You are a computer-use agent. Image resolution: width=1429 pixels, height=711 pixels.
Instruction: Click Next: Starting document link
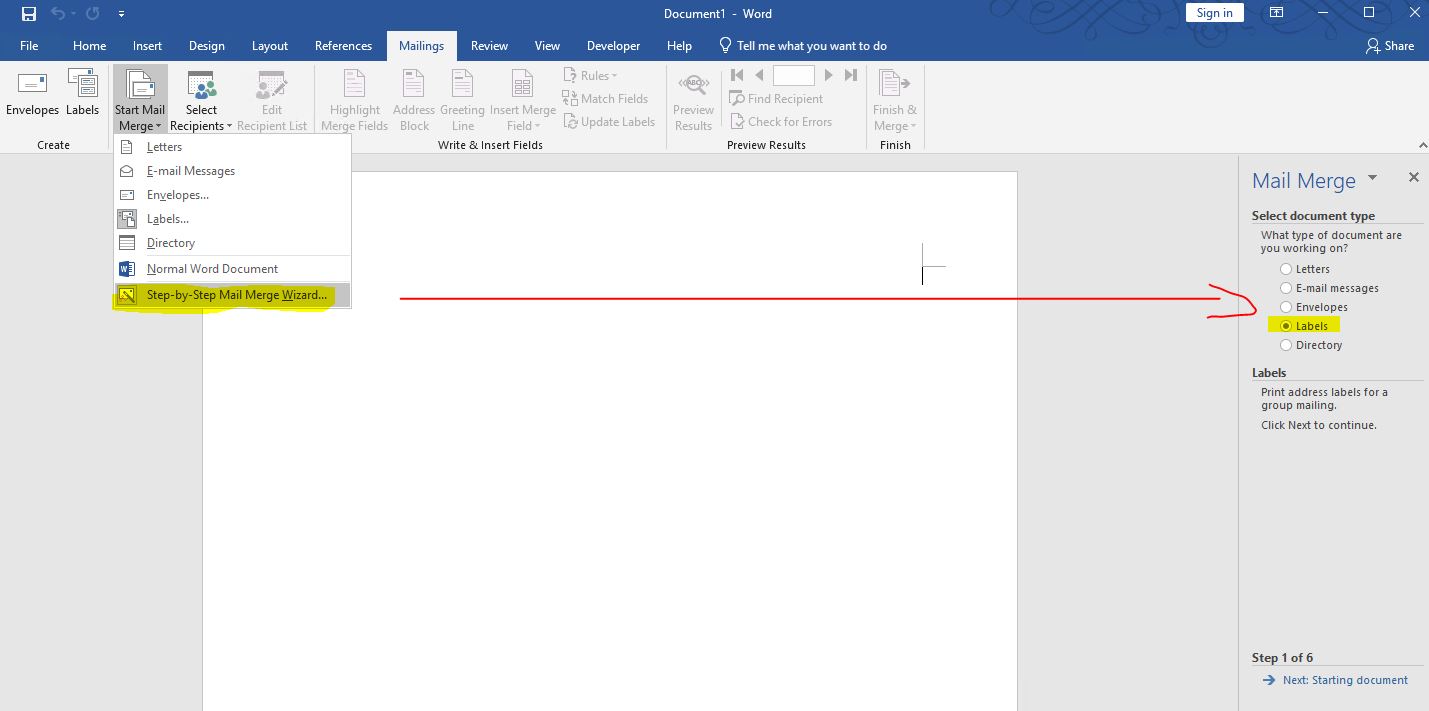1345,680
